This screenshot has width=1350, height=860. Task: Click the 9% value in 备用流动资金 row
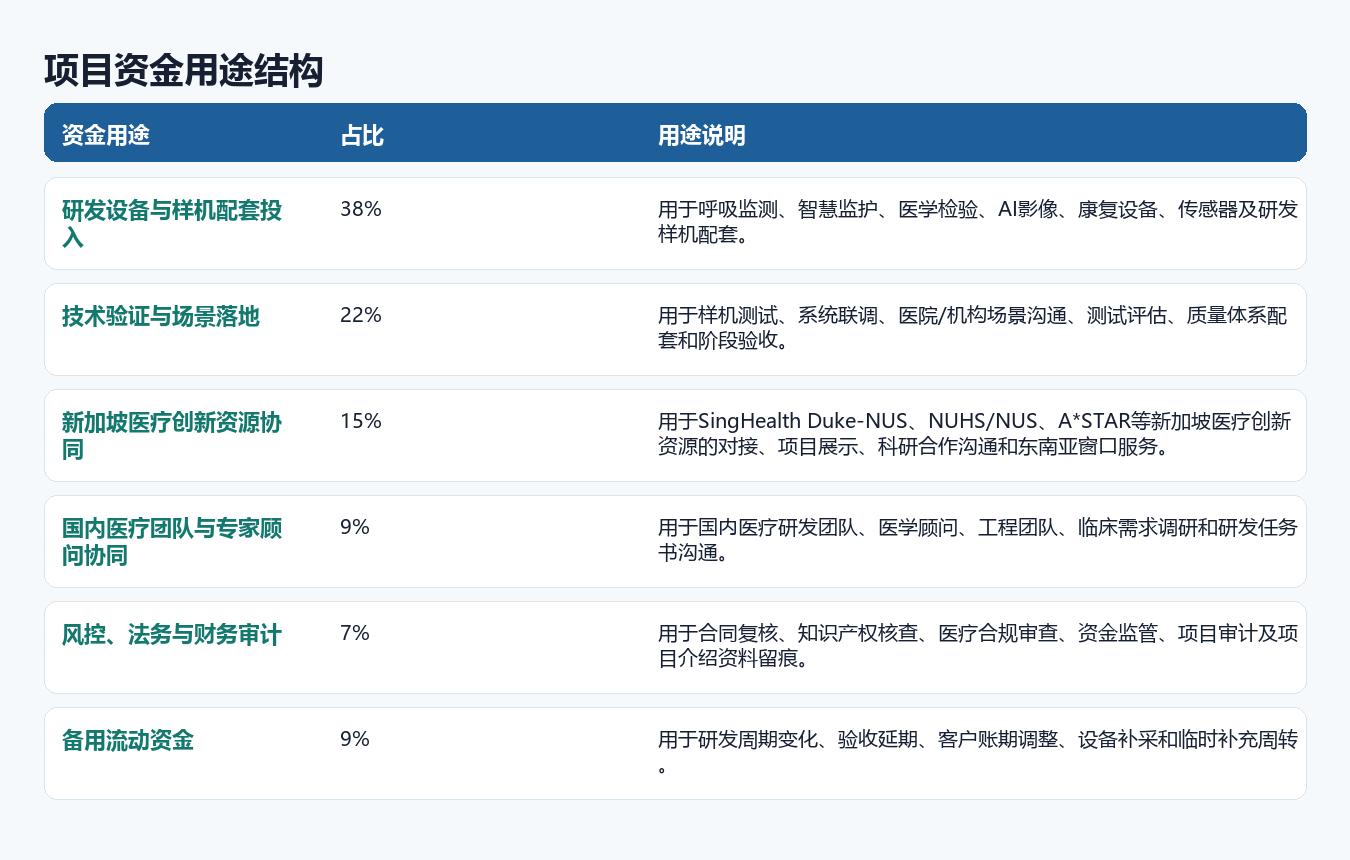point(355,739)
